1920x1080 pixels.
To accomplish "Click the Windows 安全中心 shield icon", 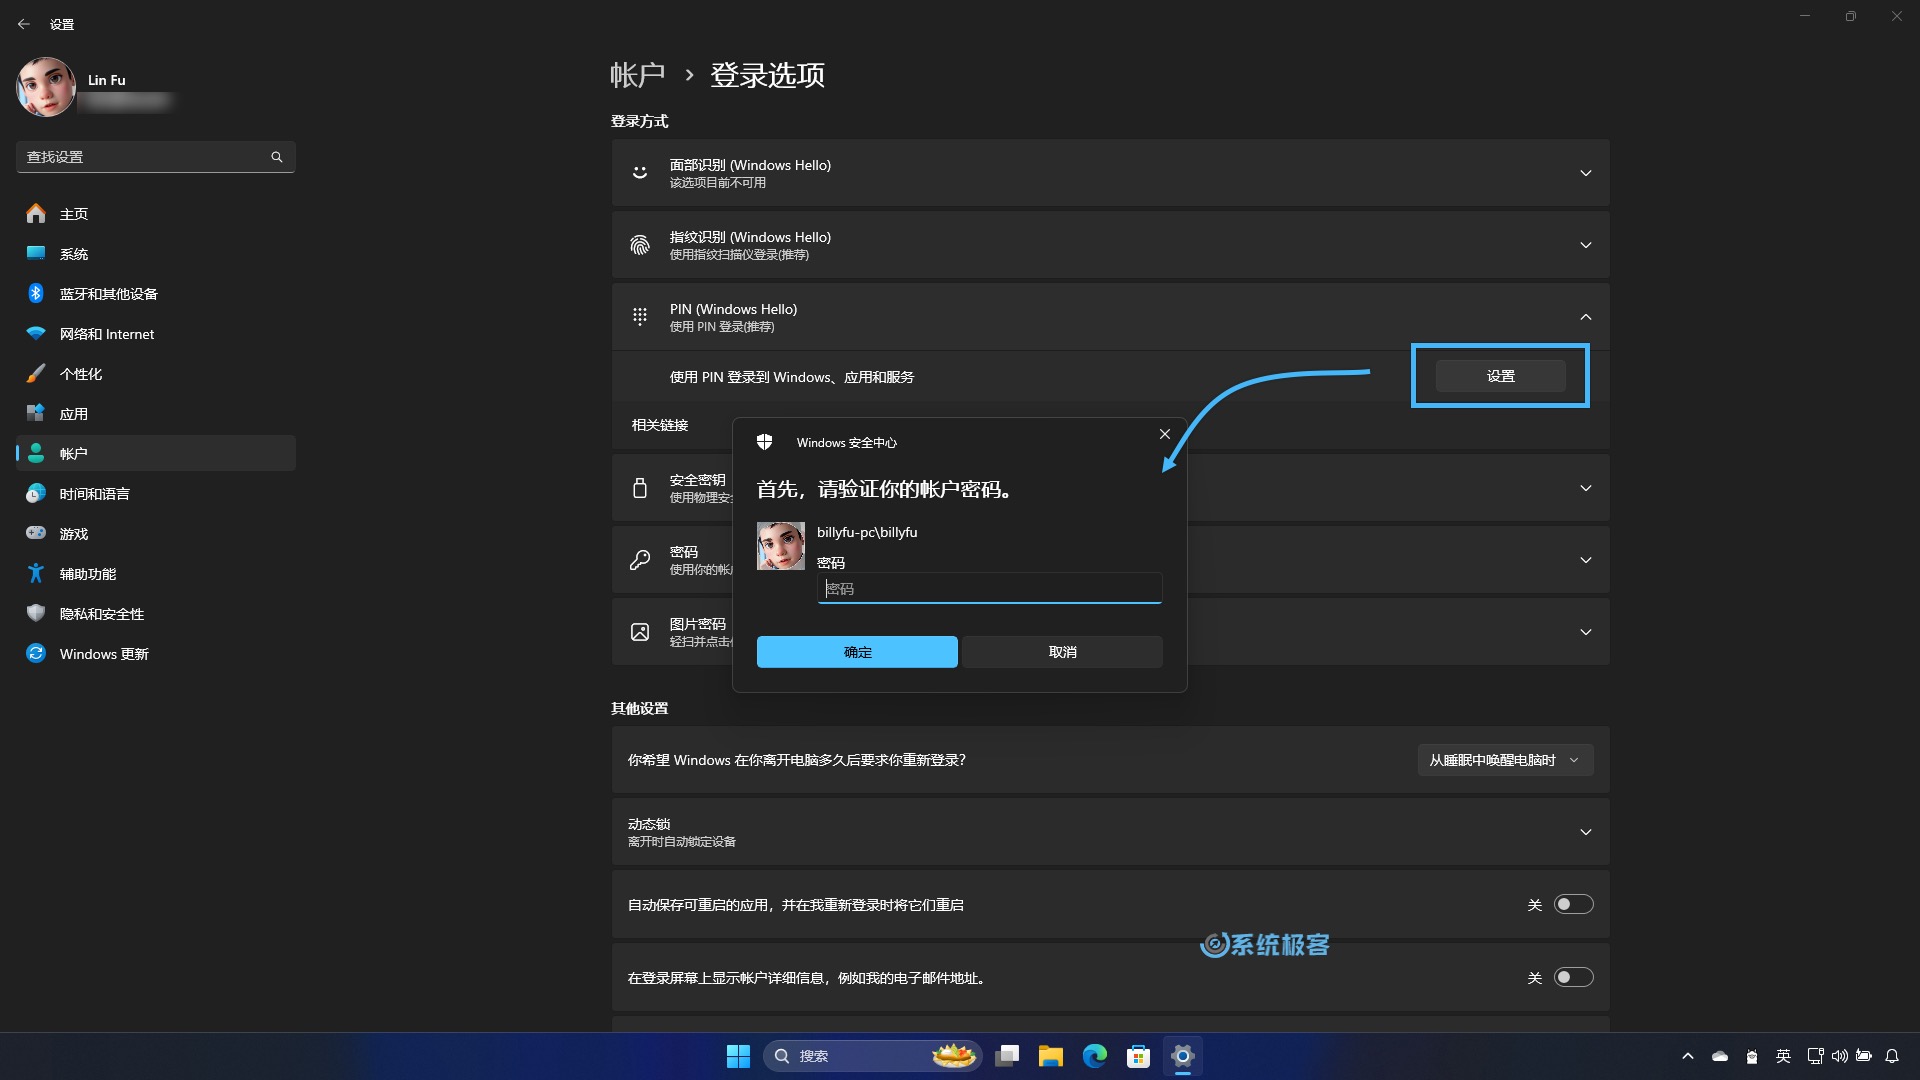I will click(x=765, y=442).
